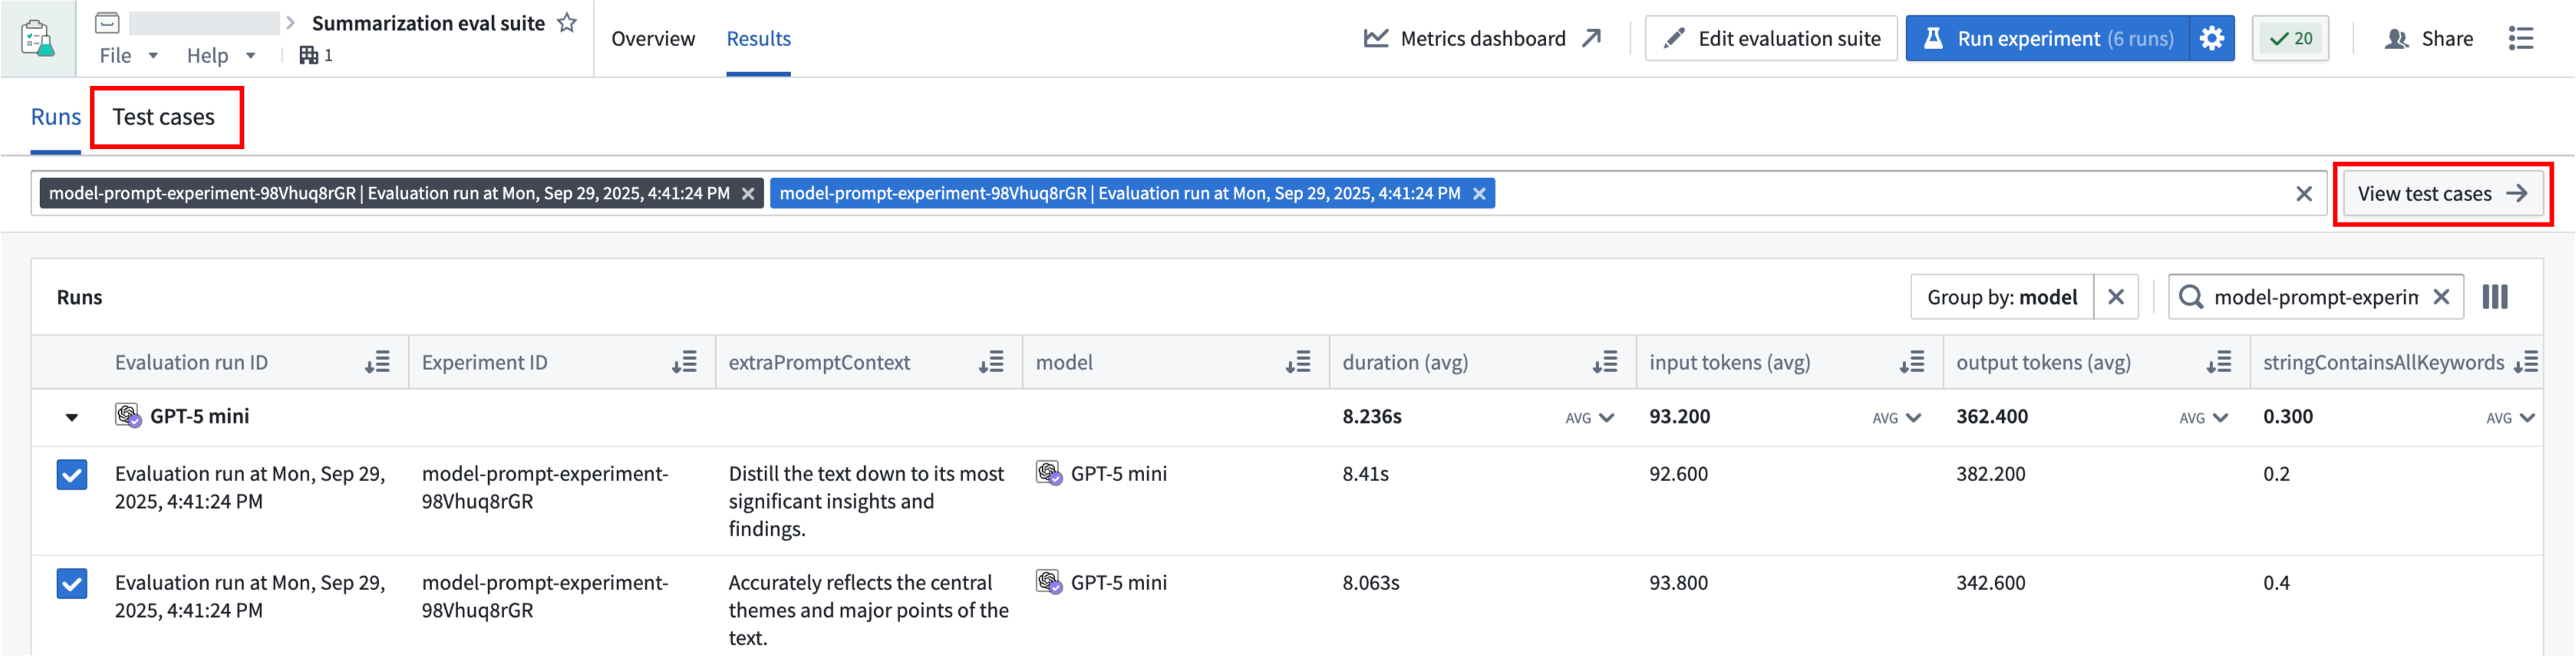Click the model-prompt-experiment search field
This screenshot has height=656, width=2576.
2314,297
